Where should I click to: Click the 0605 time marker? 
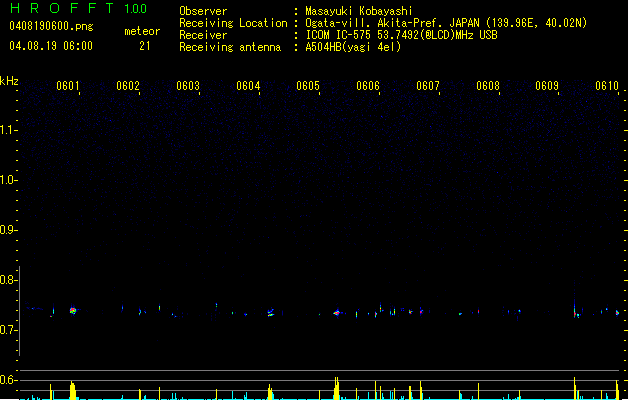click(308, 86)
